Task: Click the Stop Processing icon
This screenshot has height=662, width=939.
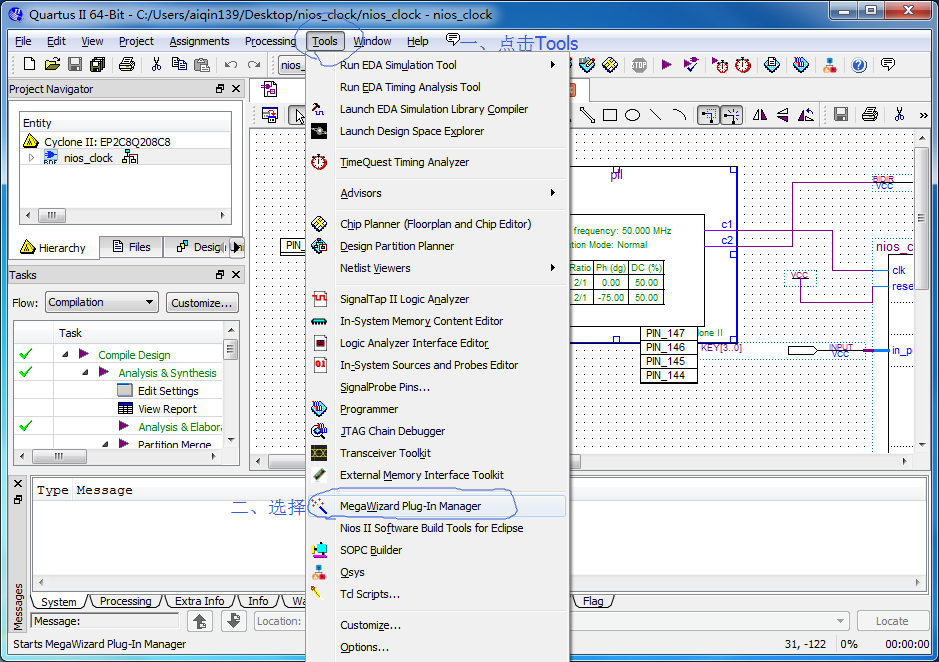Action: tap(639, 65)
